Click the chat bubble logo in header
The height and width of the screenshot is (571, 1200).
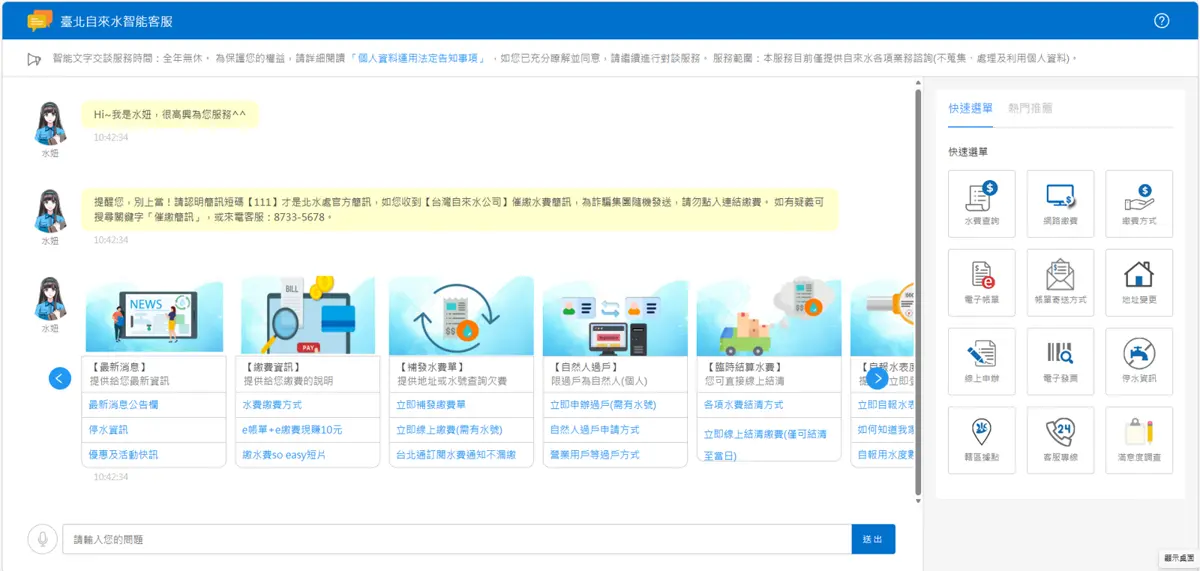point(39,19)
